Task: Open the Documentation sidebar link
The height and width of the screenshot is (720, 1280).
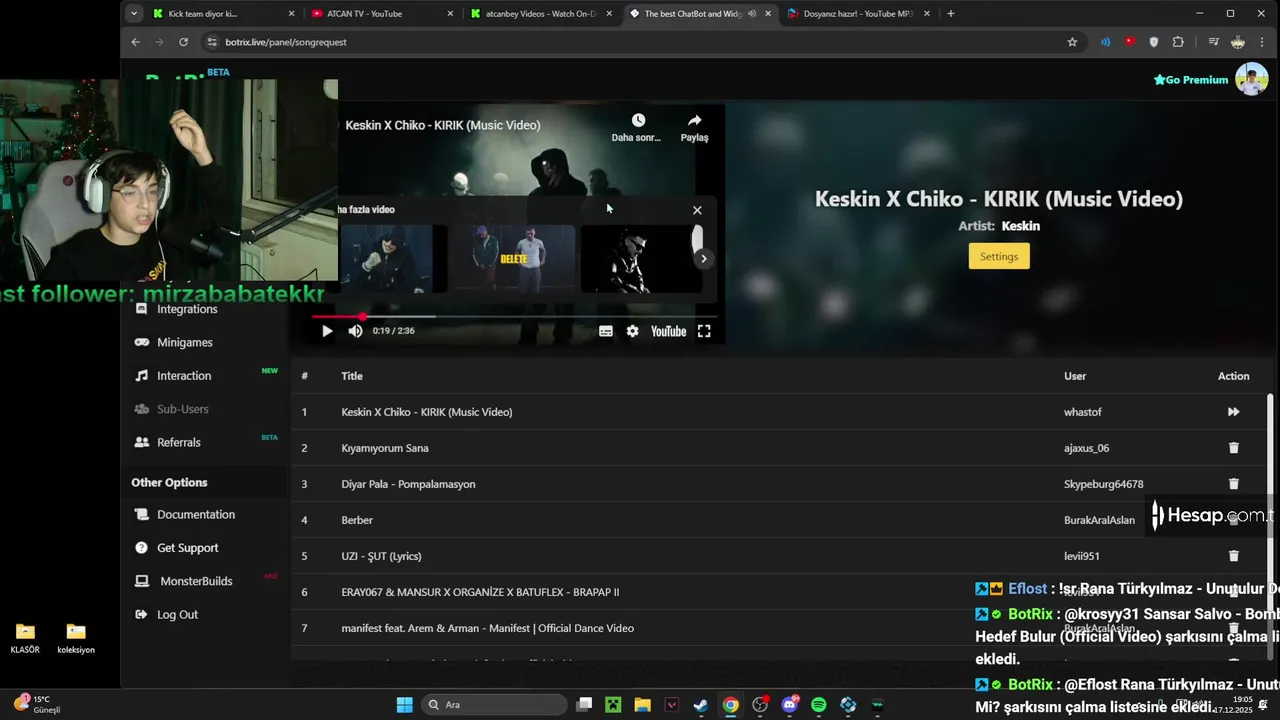Action: 196,514
